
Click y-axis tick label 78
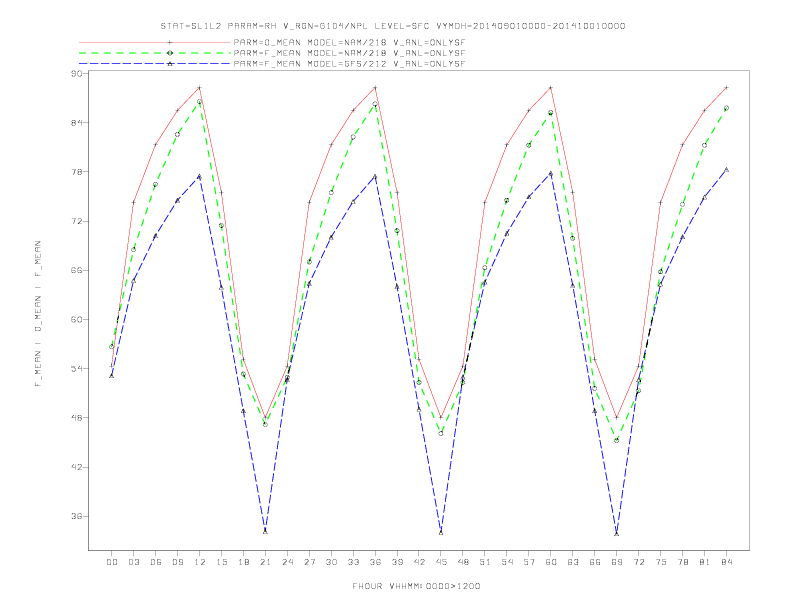point(77,172)
